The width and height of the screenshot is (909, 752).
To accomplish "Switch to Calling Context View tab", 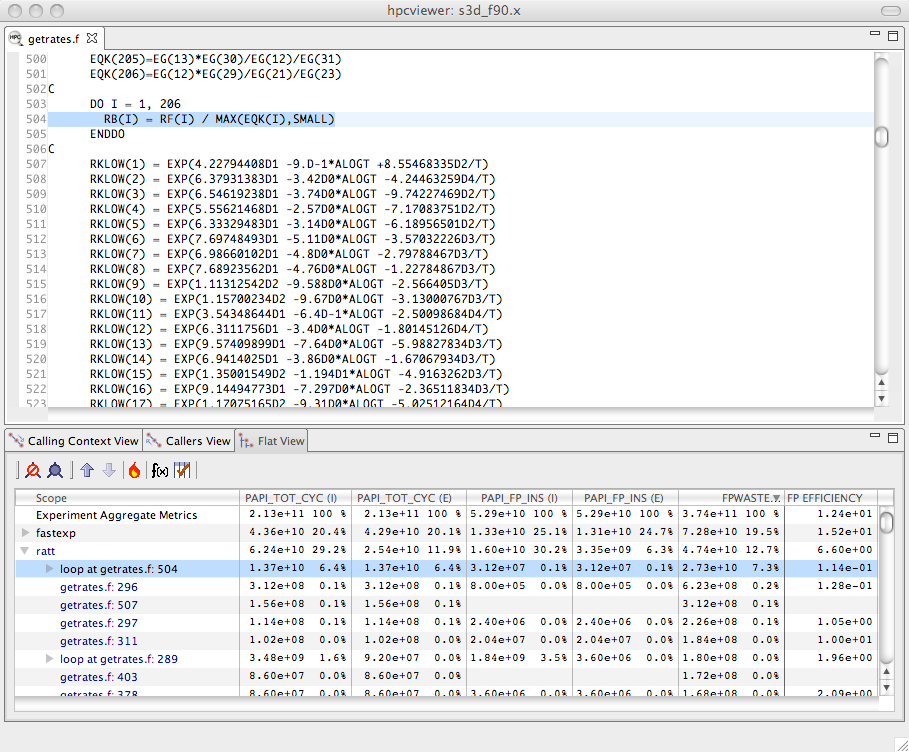I will coord(73,441).
